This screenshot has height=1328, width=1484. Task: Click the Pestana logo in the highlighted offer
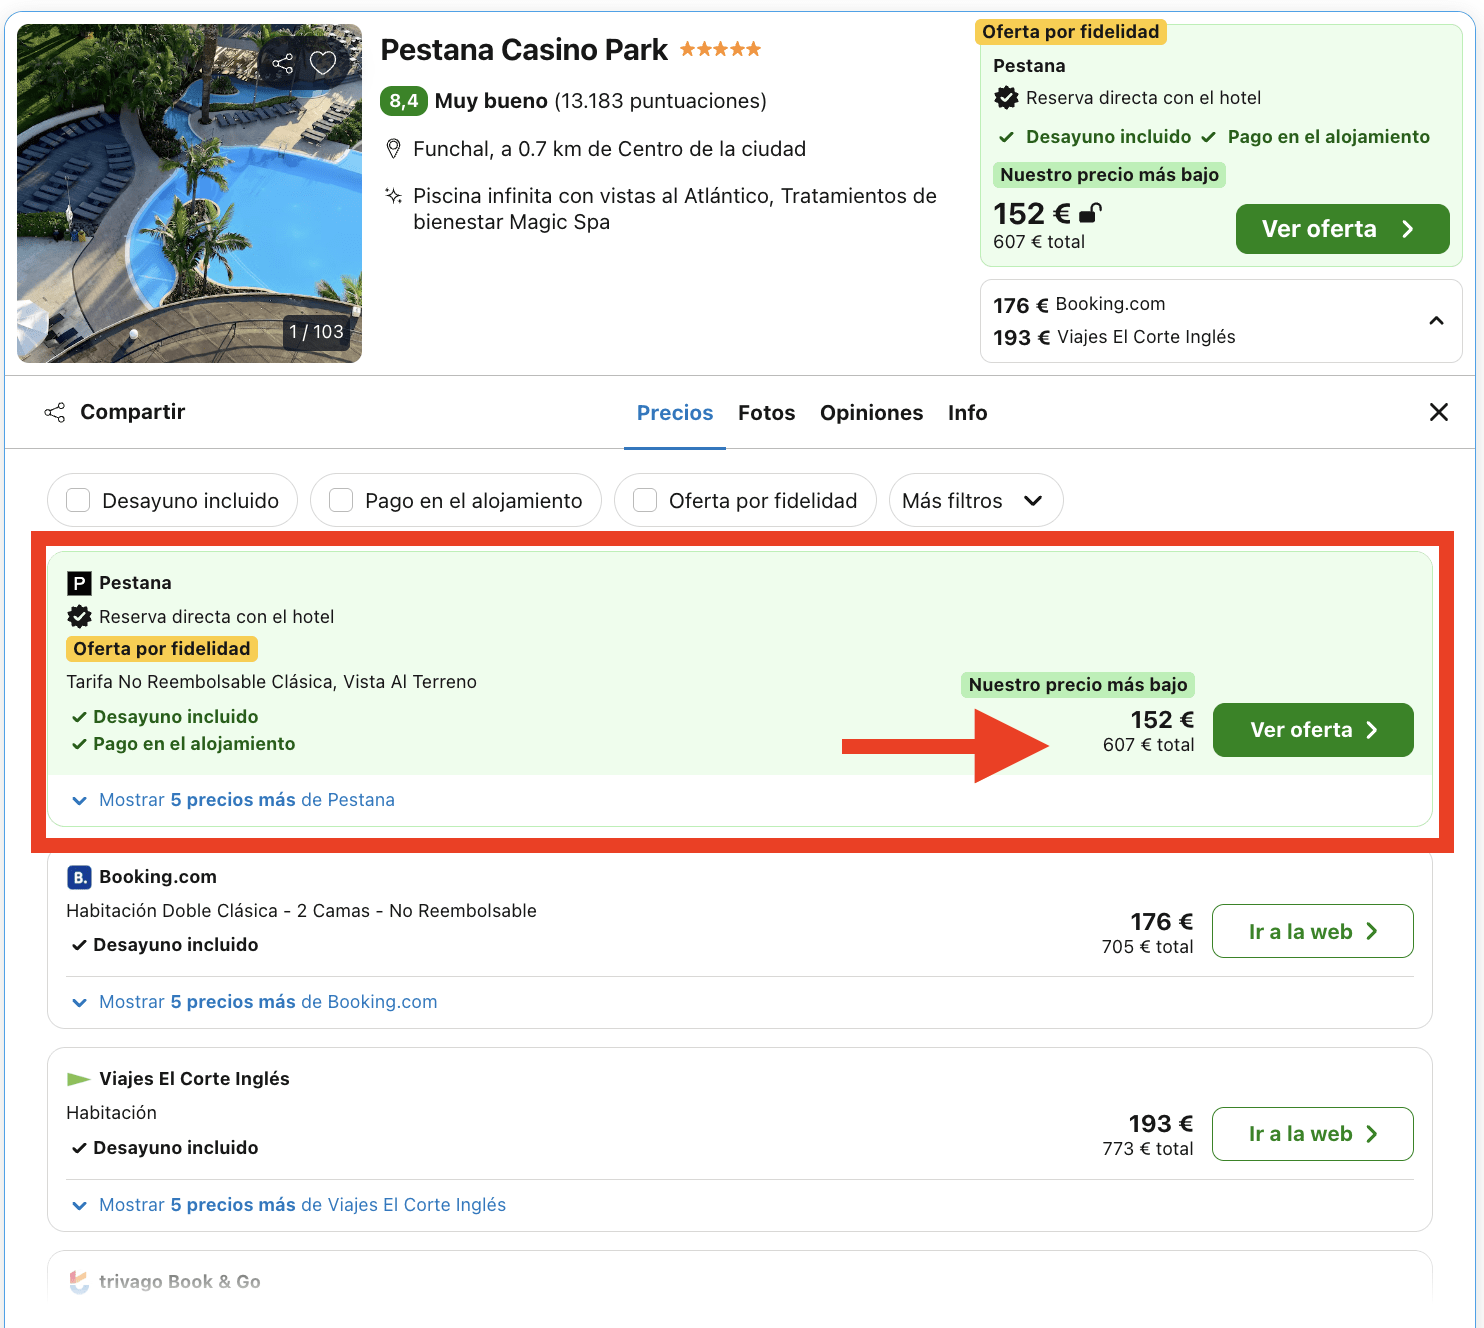coord(79,582)
